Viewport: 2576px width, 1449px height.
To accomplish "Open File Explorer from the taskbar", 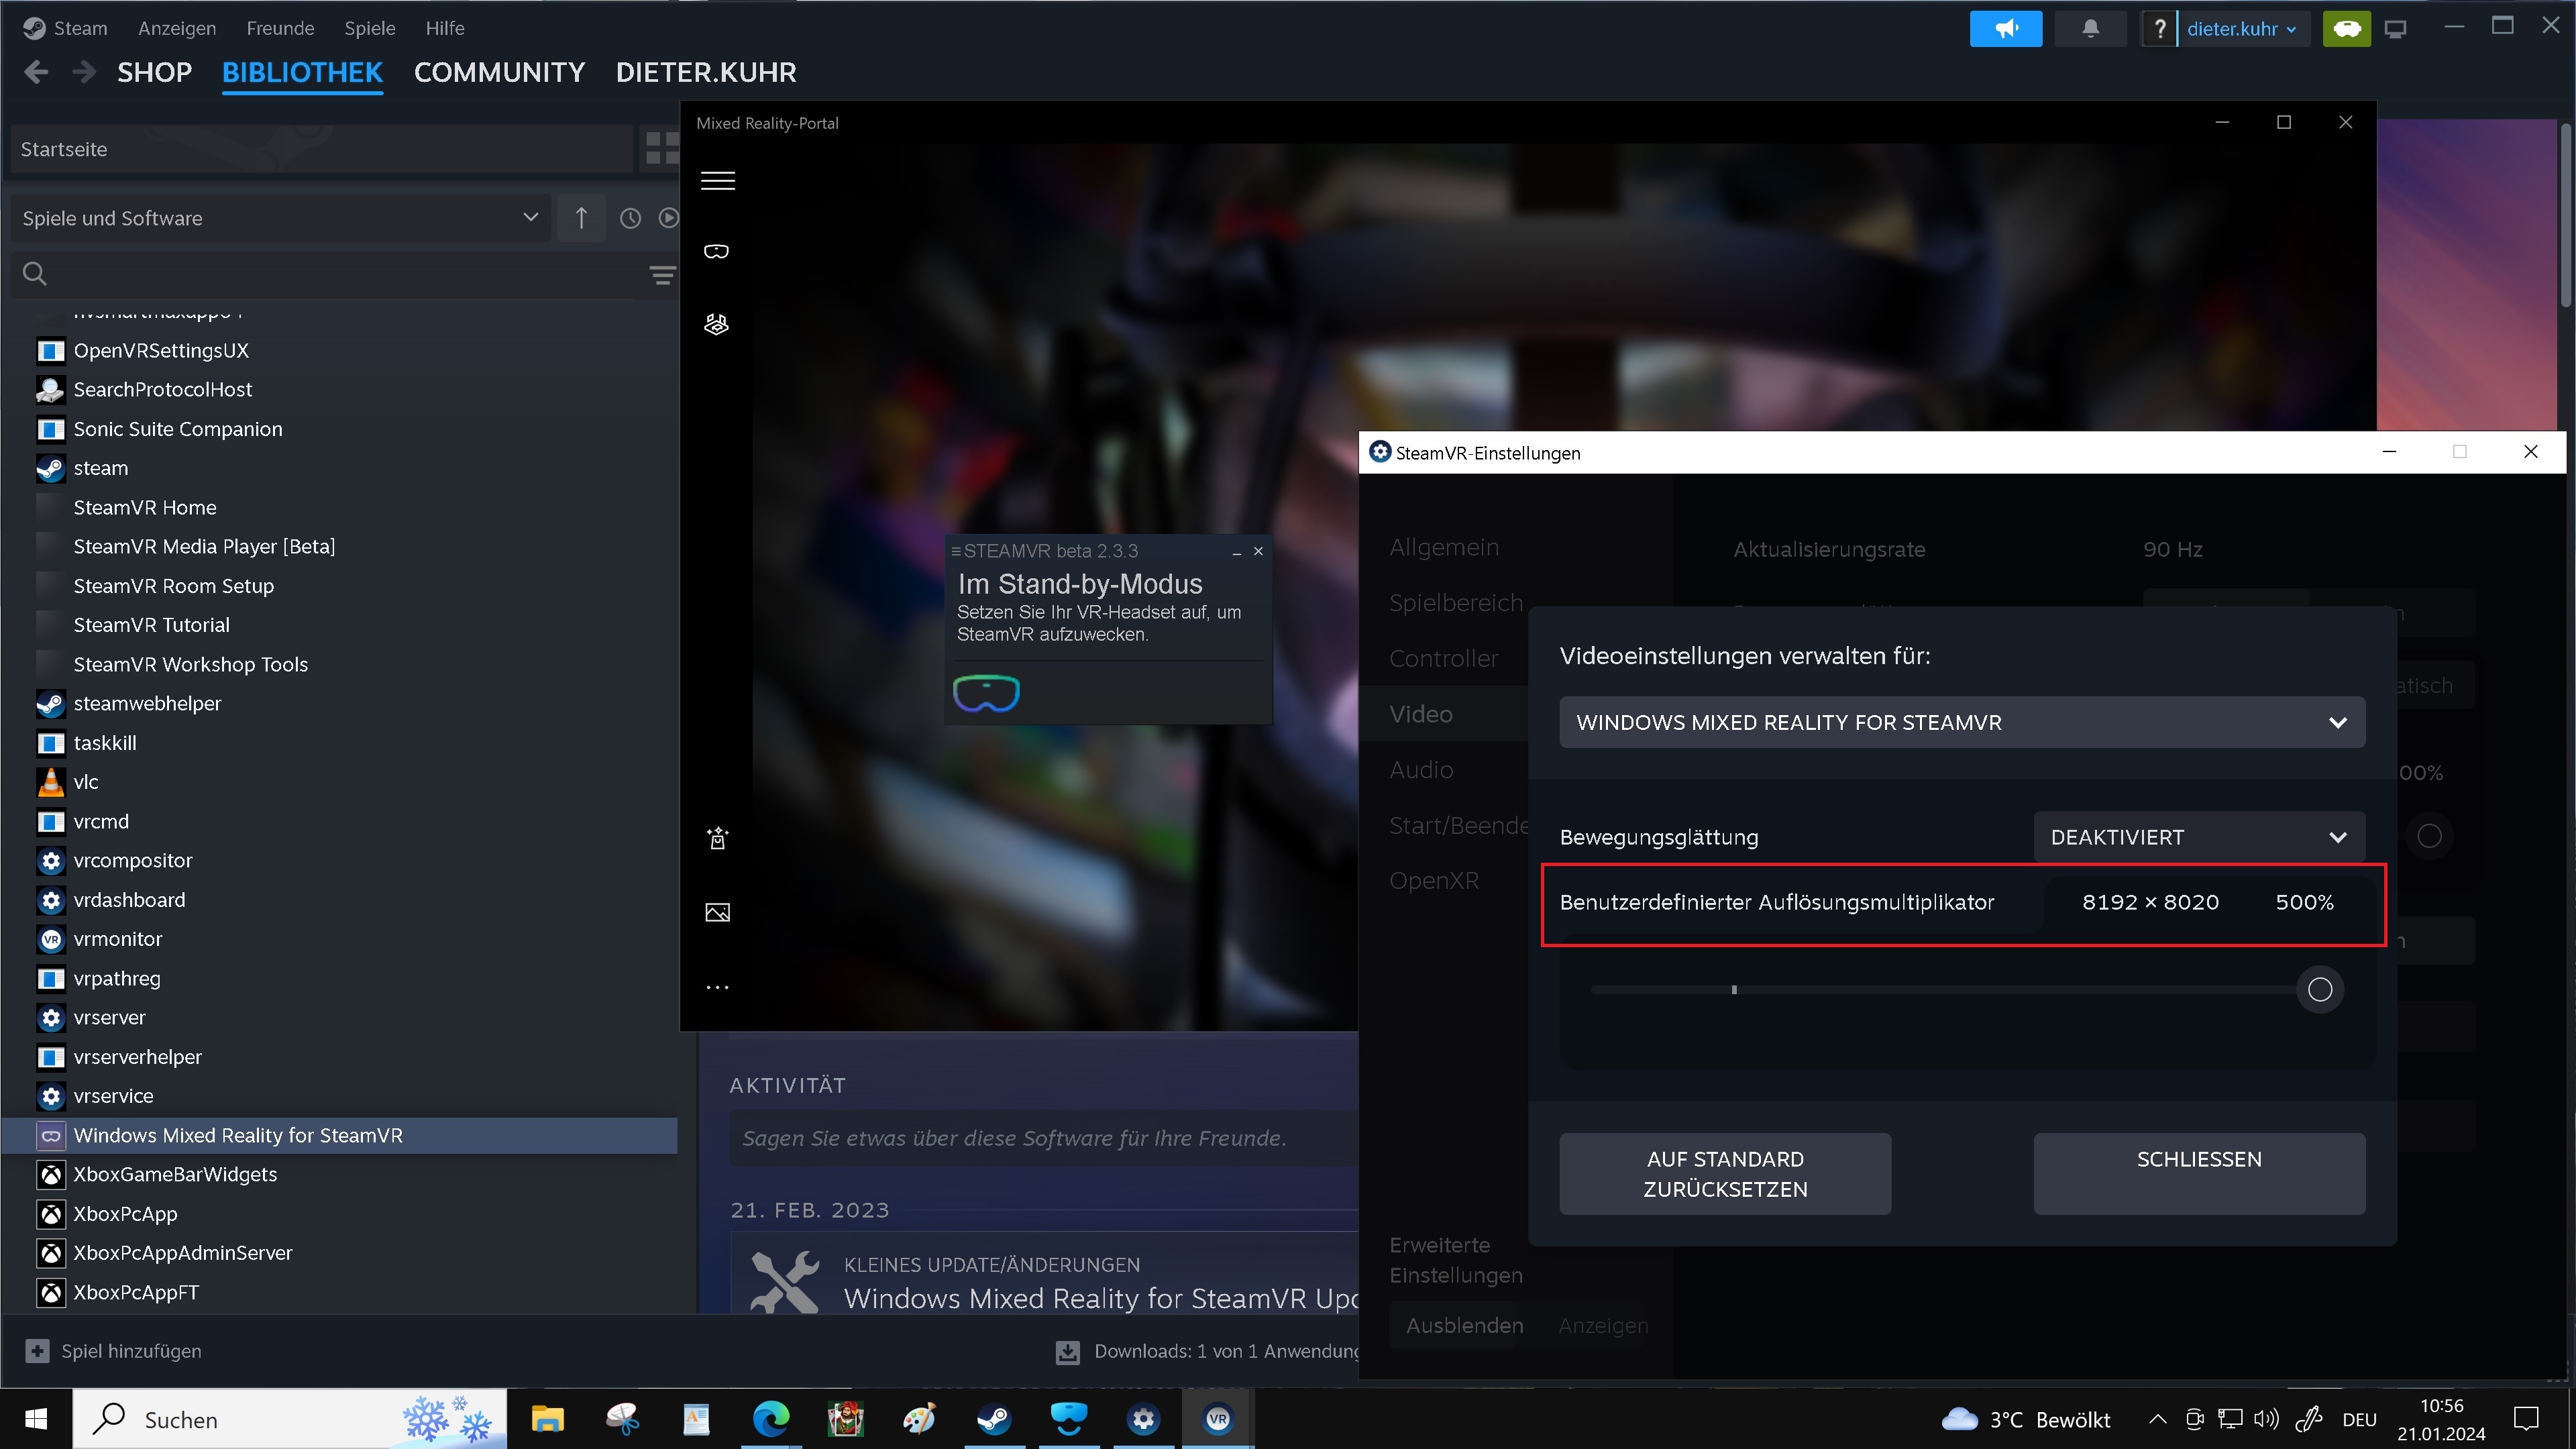I will [x=547, y=1419].
